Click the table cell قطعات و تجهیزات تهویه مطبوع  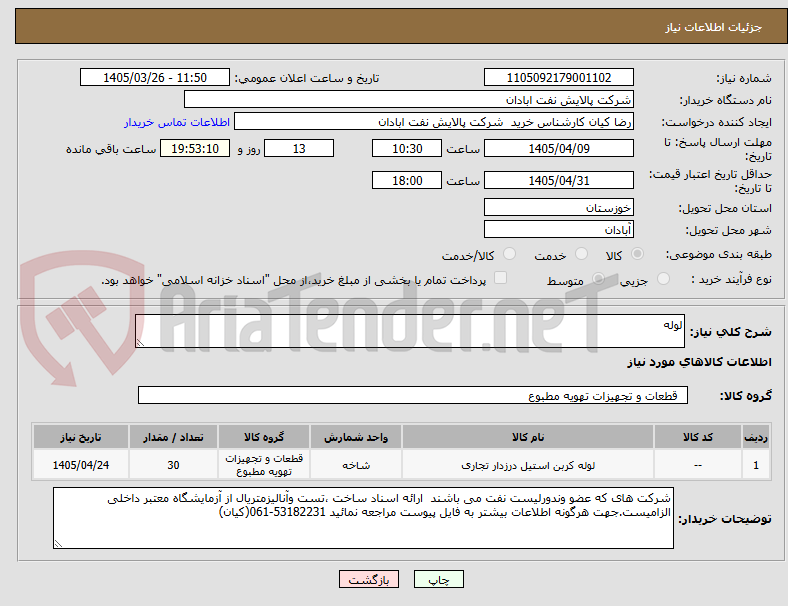pos(264,465)
